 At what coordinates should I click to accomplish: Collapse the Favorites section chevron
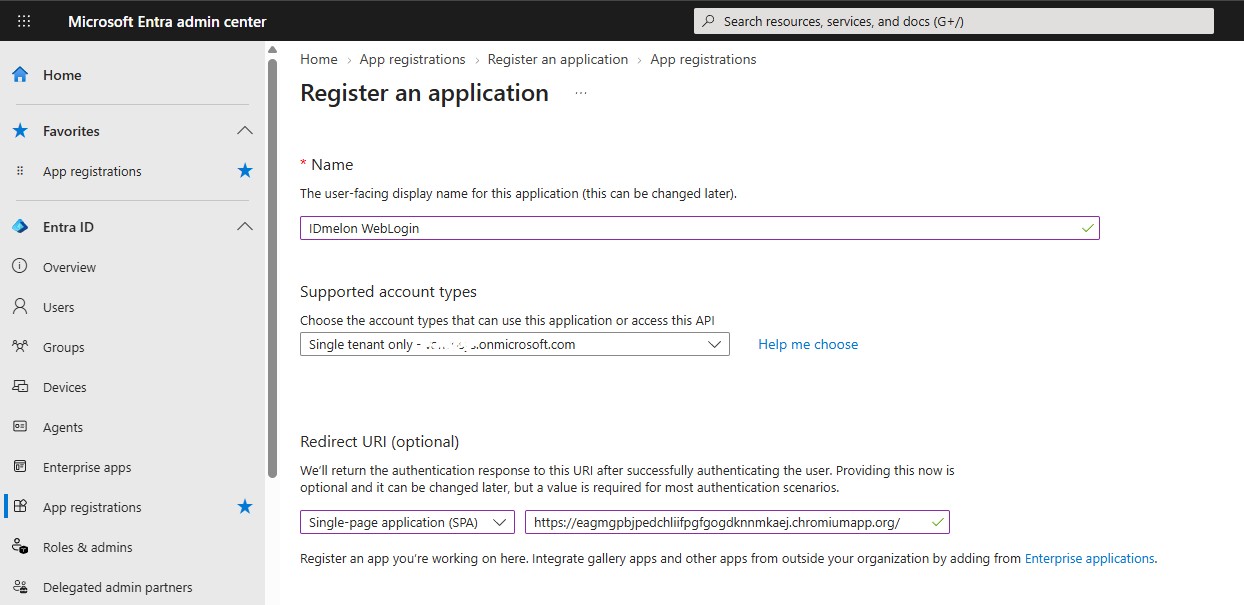click(x=245, y=131)
